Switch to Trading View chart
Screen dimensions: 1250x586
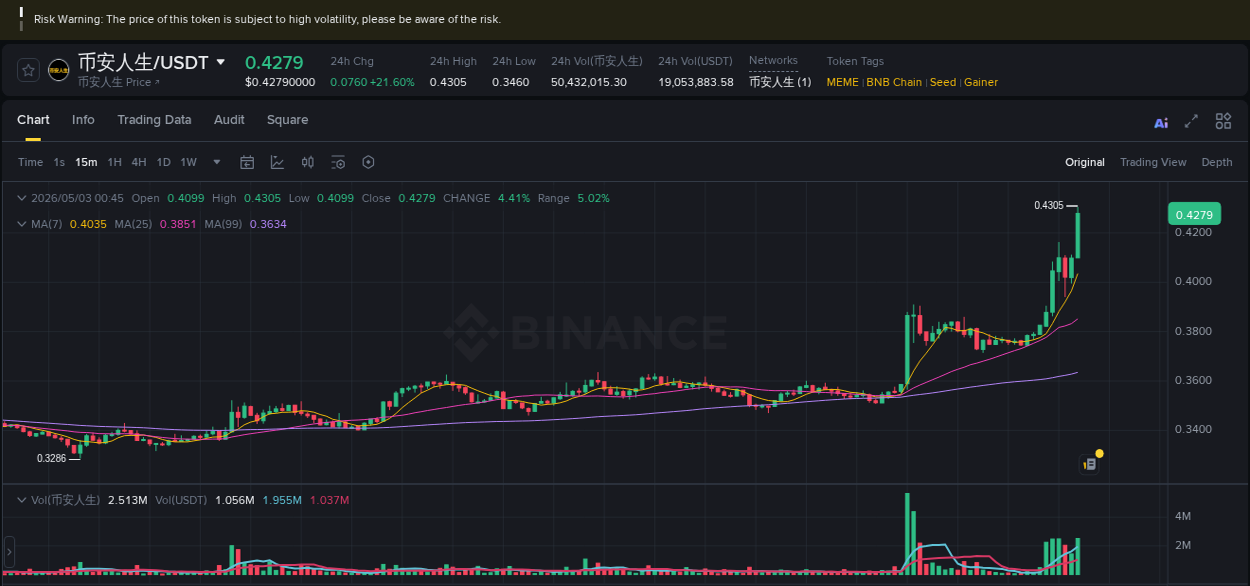1153,162
